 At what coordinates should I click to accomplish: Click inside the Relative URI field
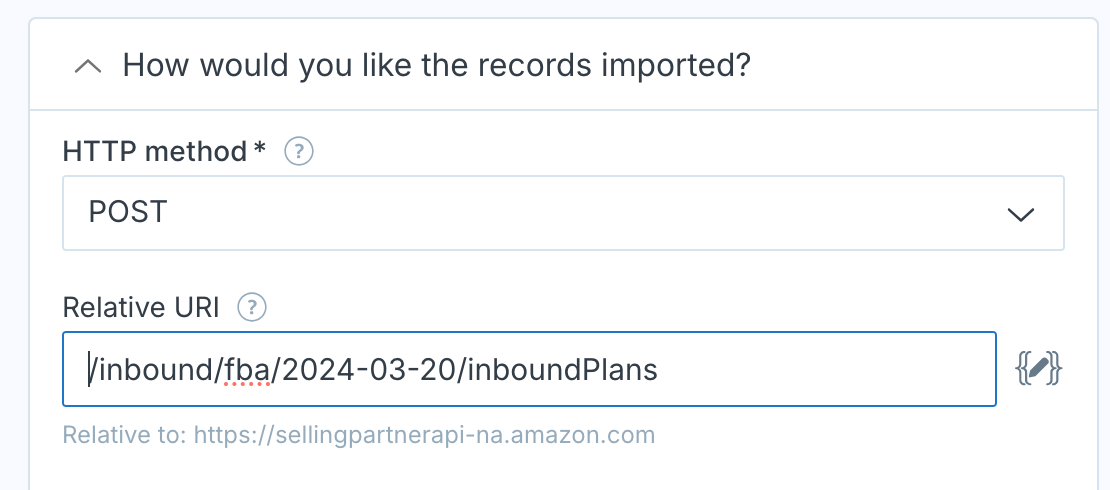pos(529,369)
